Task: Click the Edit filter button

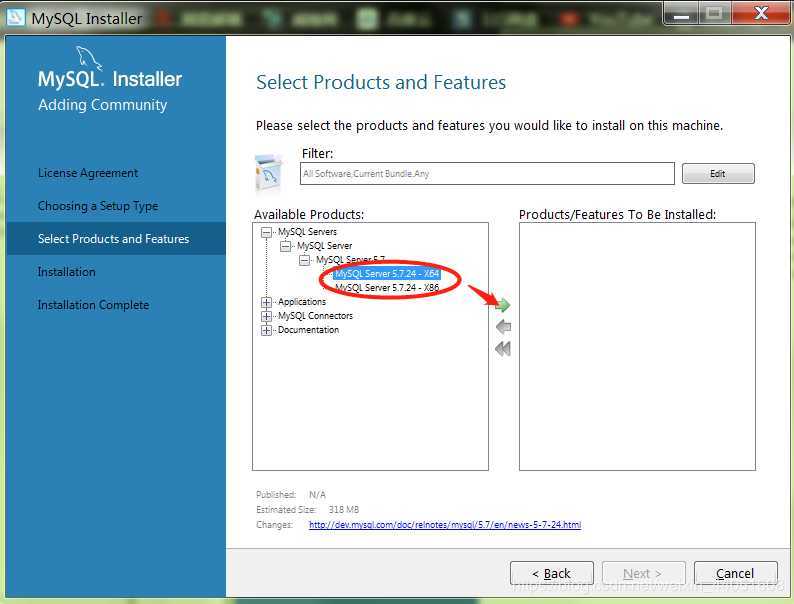Action: tap(718, 174)
